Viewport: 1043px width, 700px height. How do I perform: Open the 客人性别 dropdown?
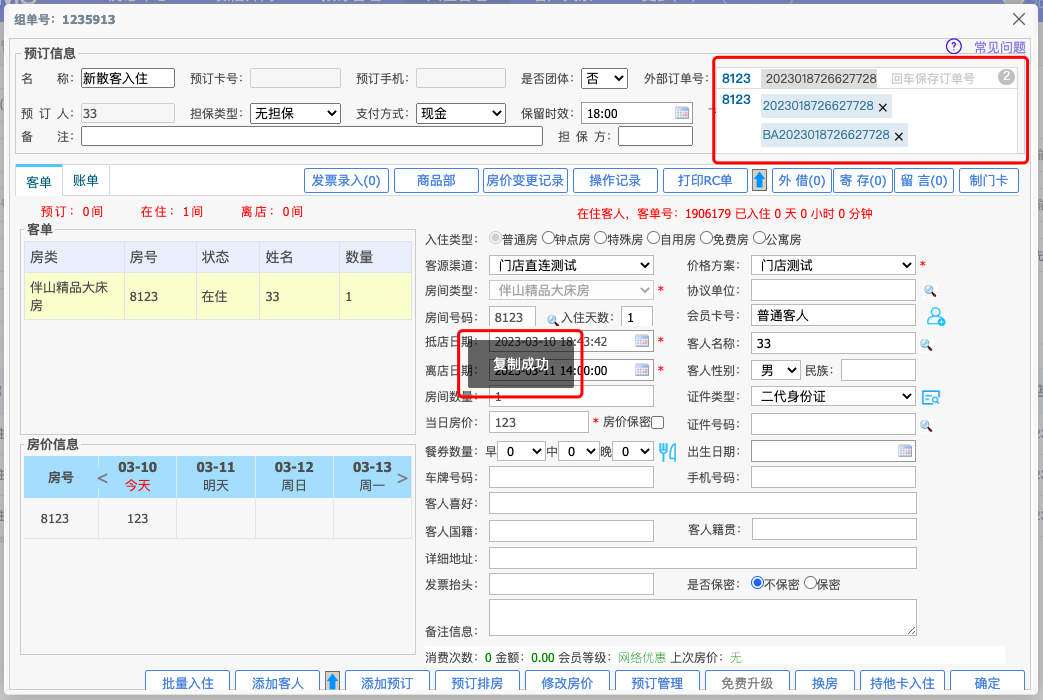pyautogui.click(x=776, y=370)
